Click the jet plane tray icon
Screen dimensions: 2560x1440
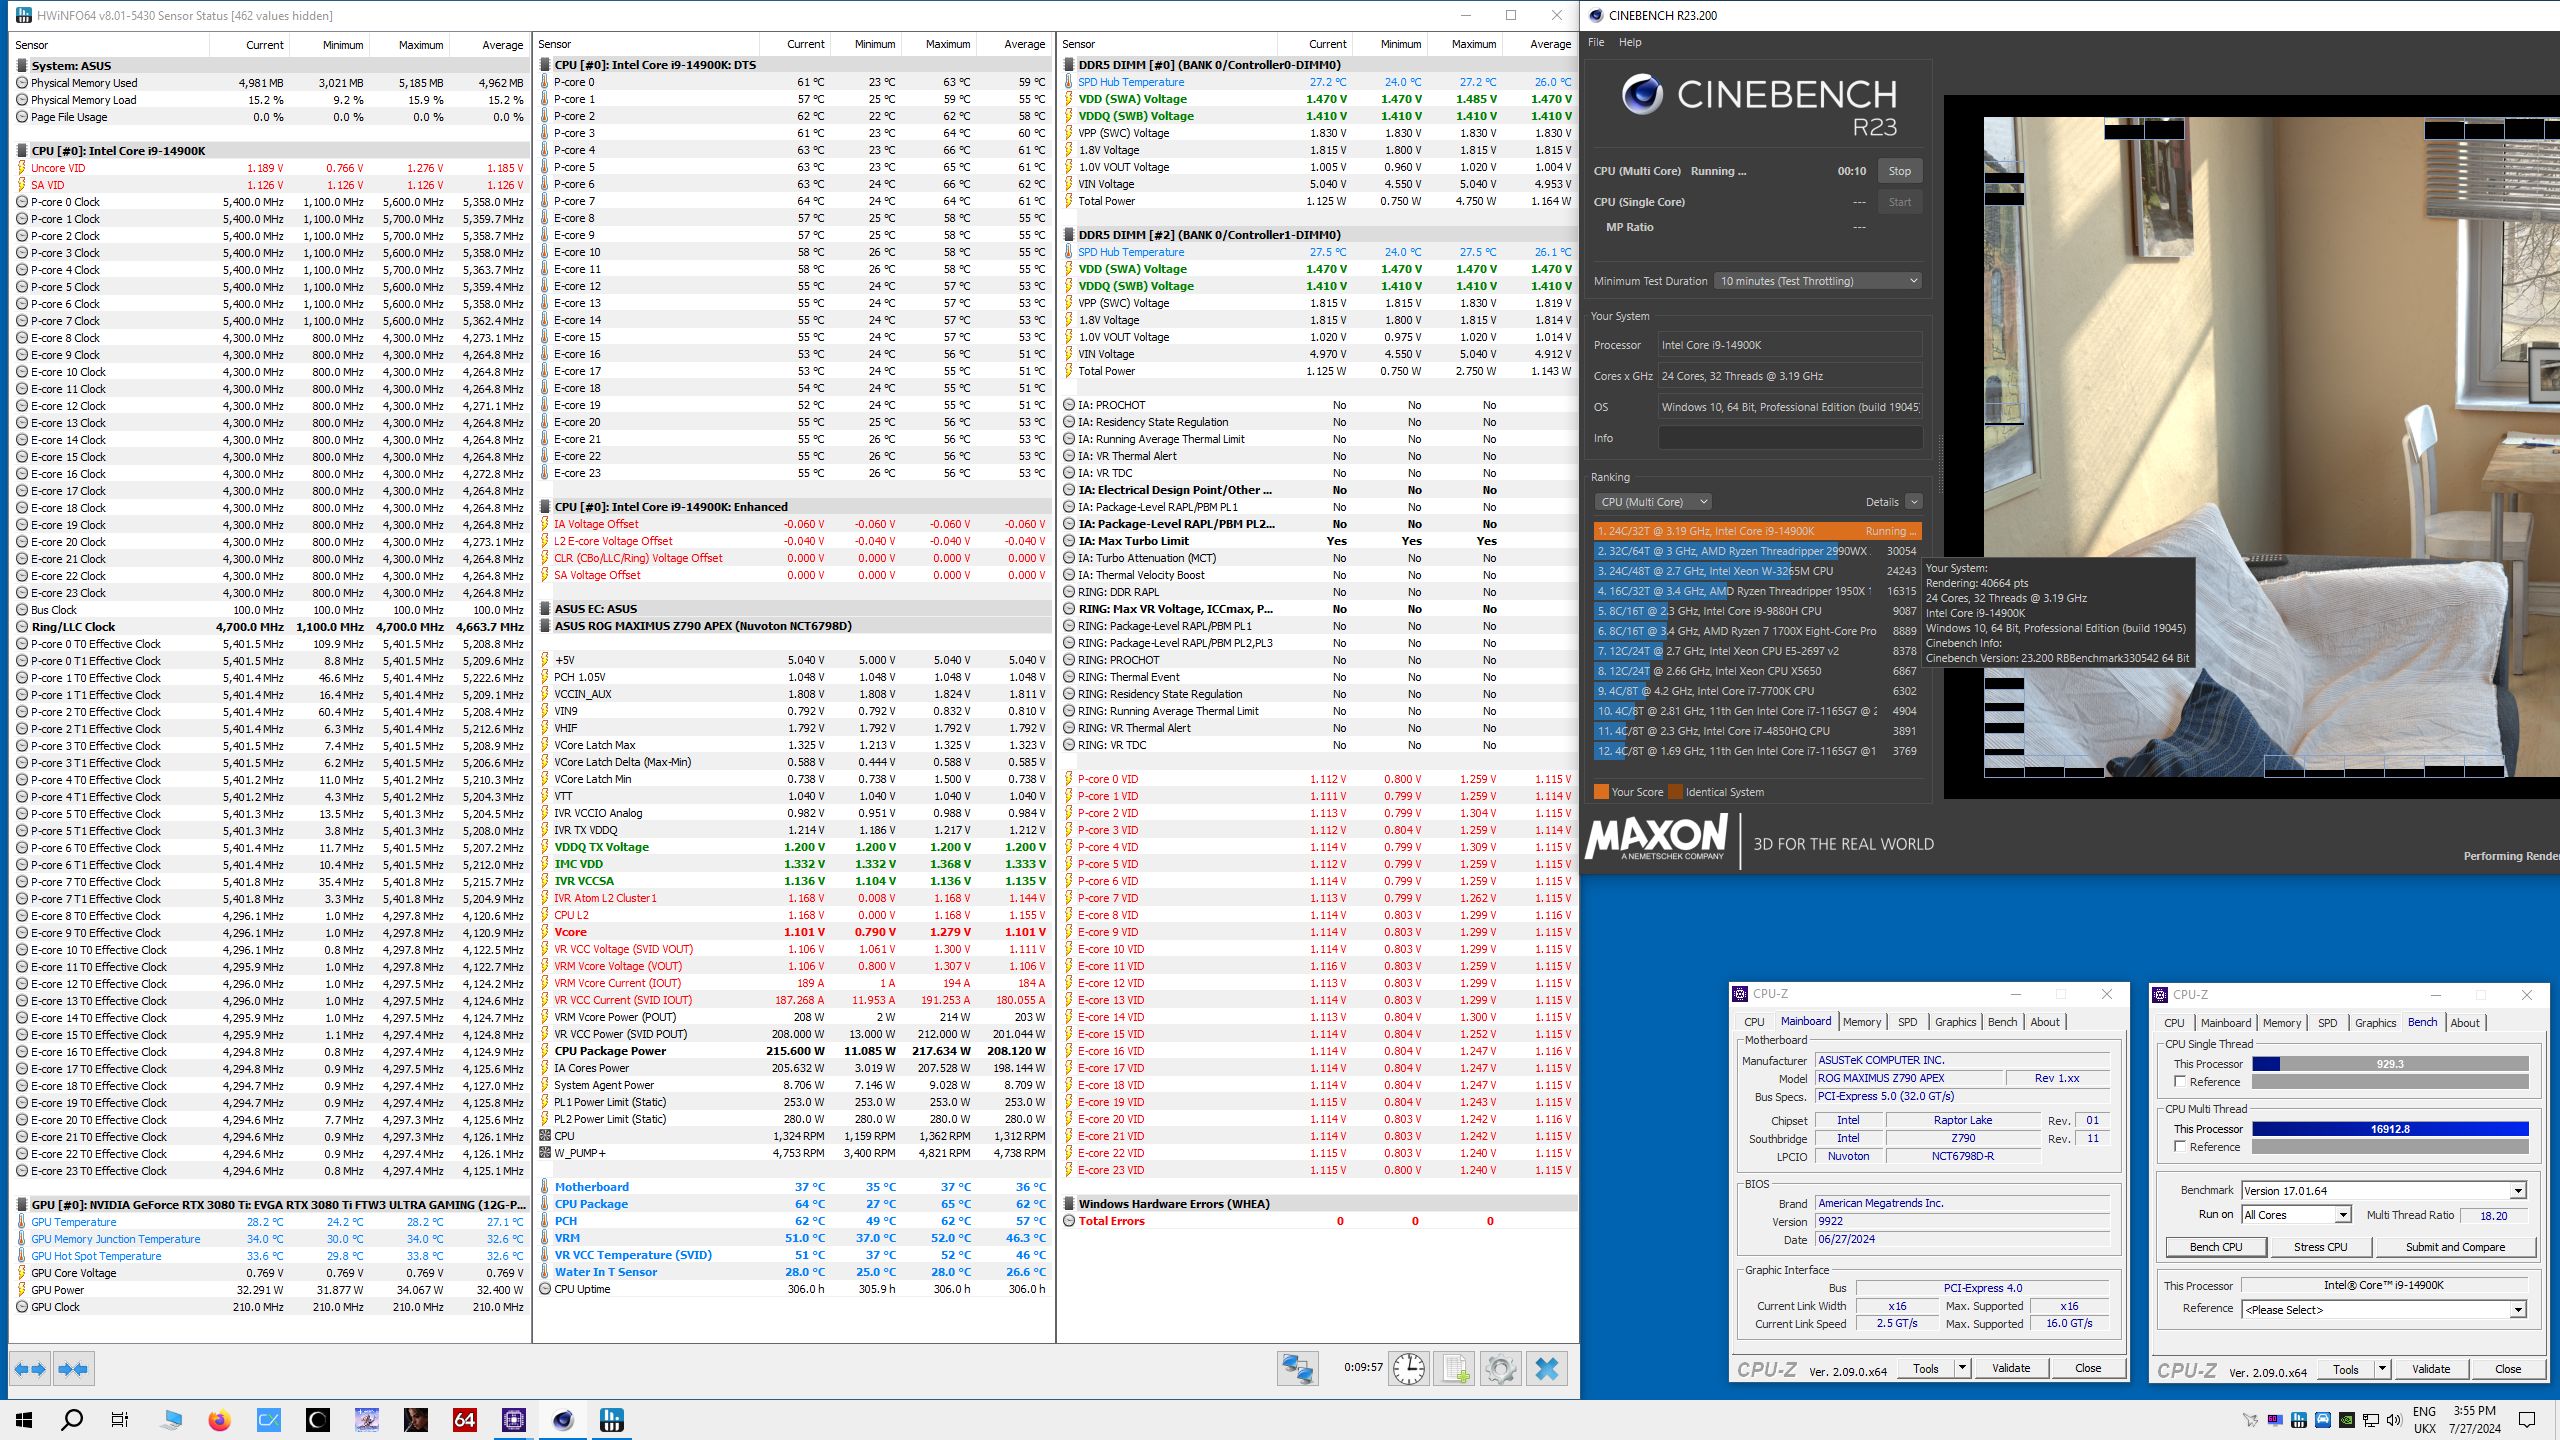[x=2250, y=1420]
